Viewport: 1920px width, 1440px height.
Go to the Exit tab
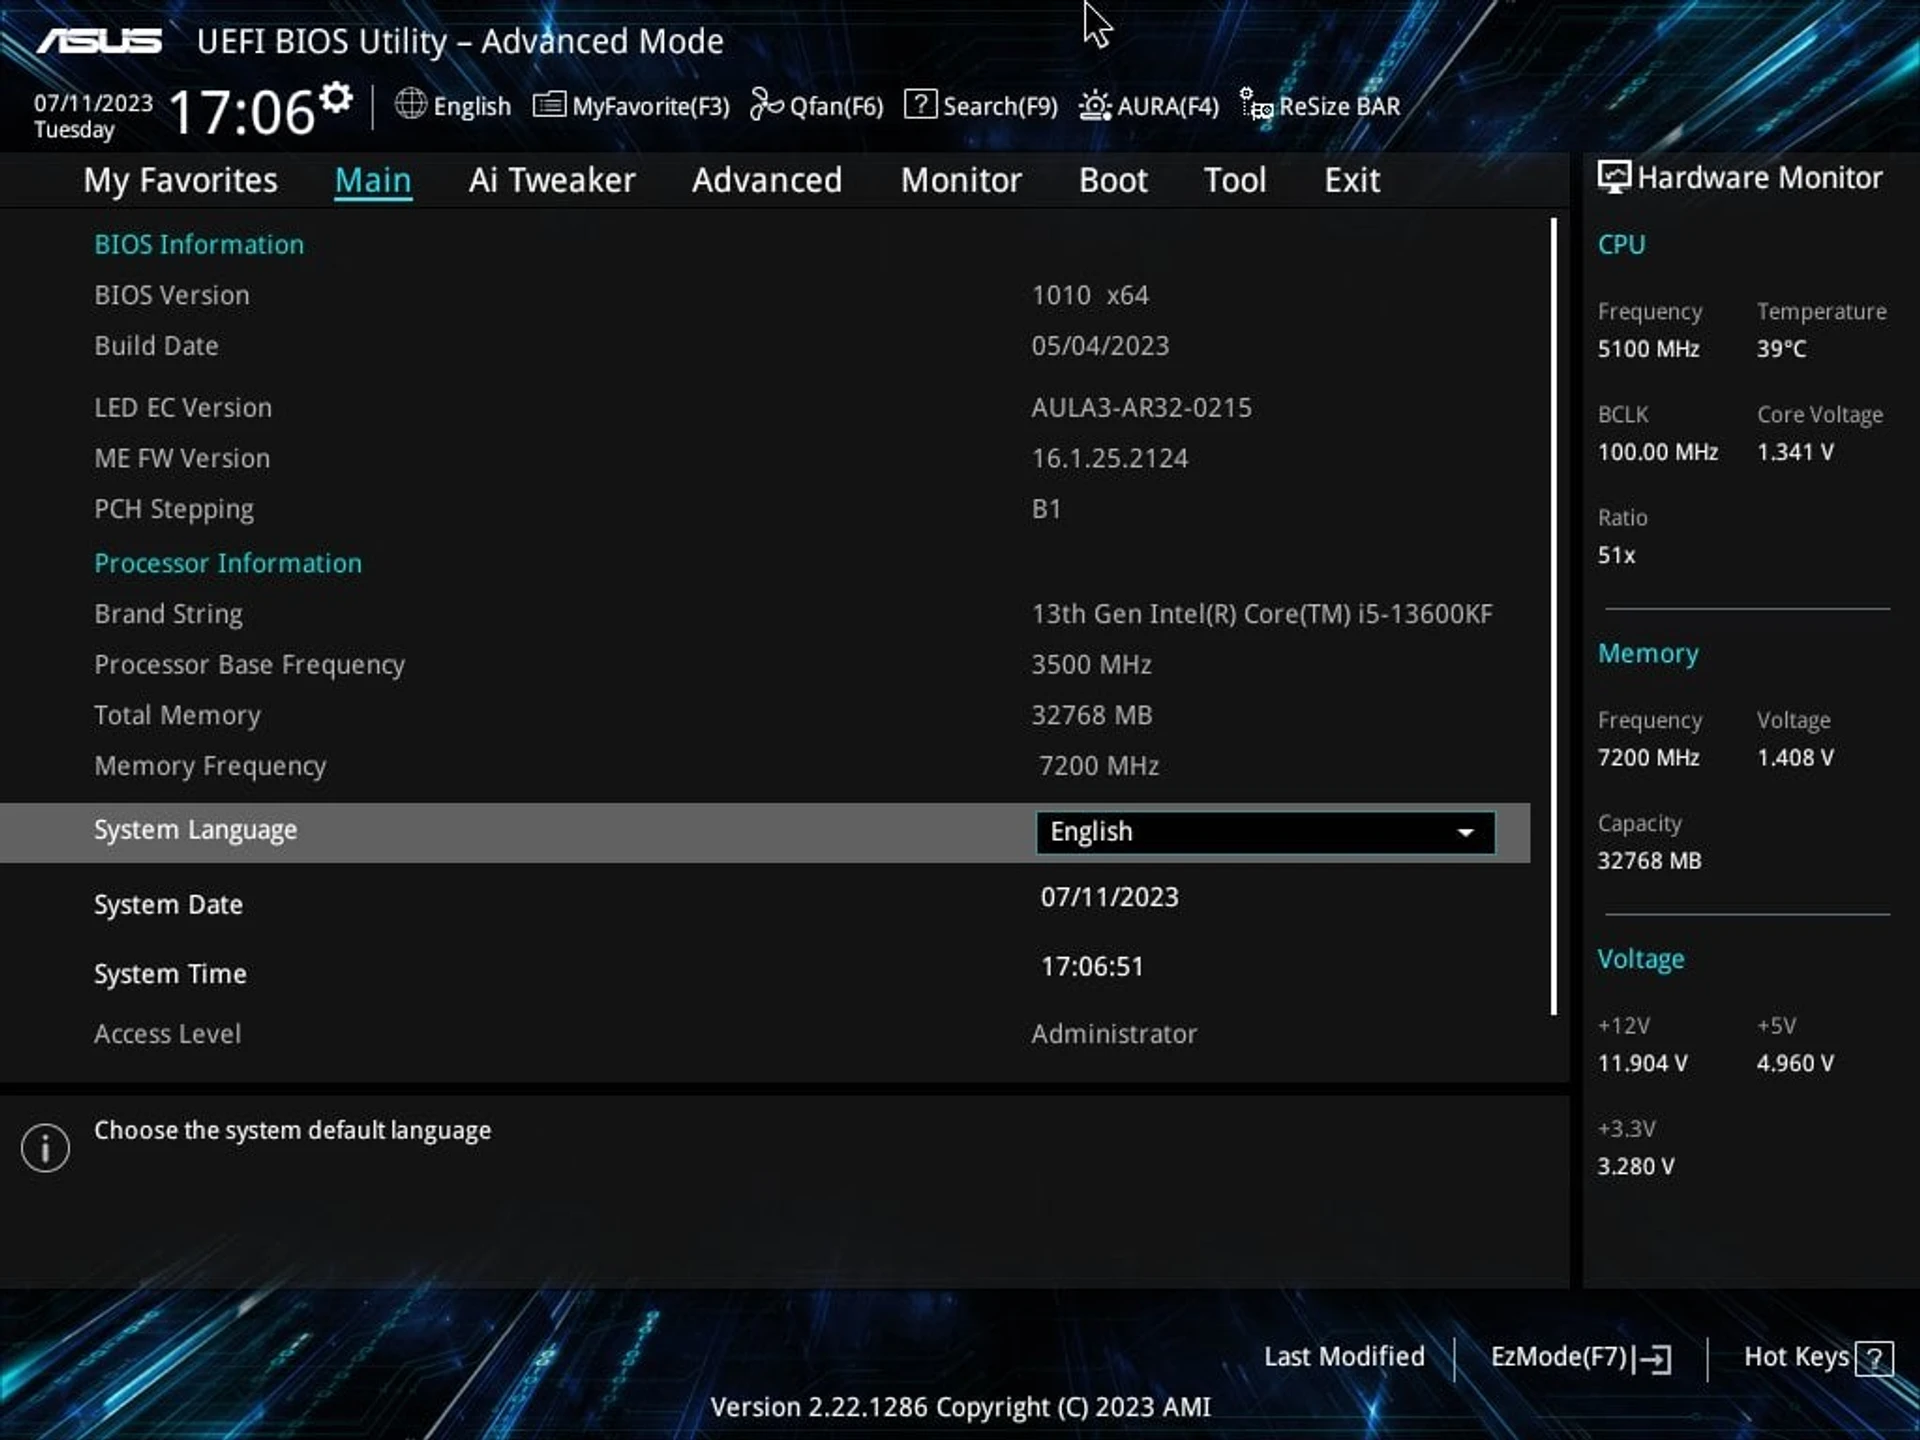(1352, 181)
